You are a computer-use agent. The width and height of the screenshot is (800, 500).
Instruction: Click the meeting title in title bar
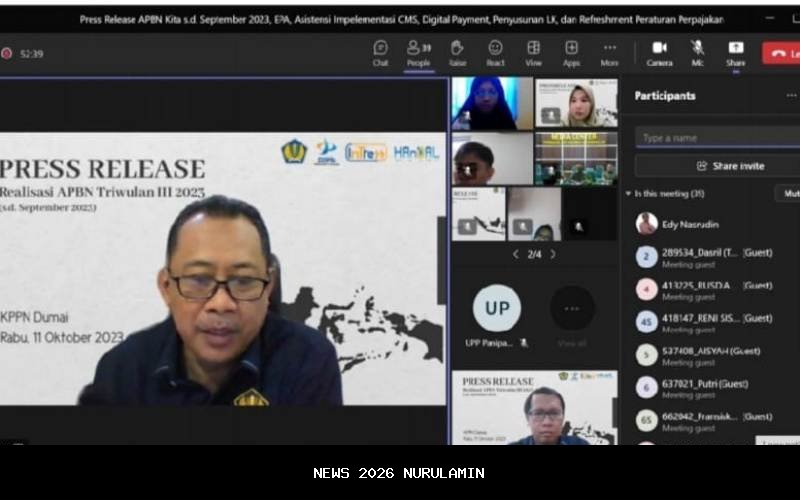click(402, 19)
